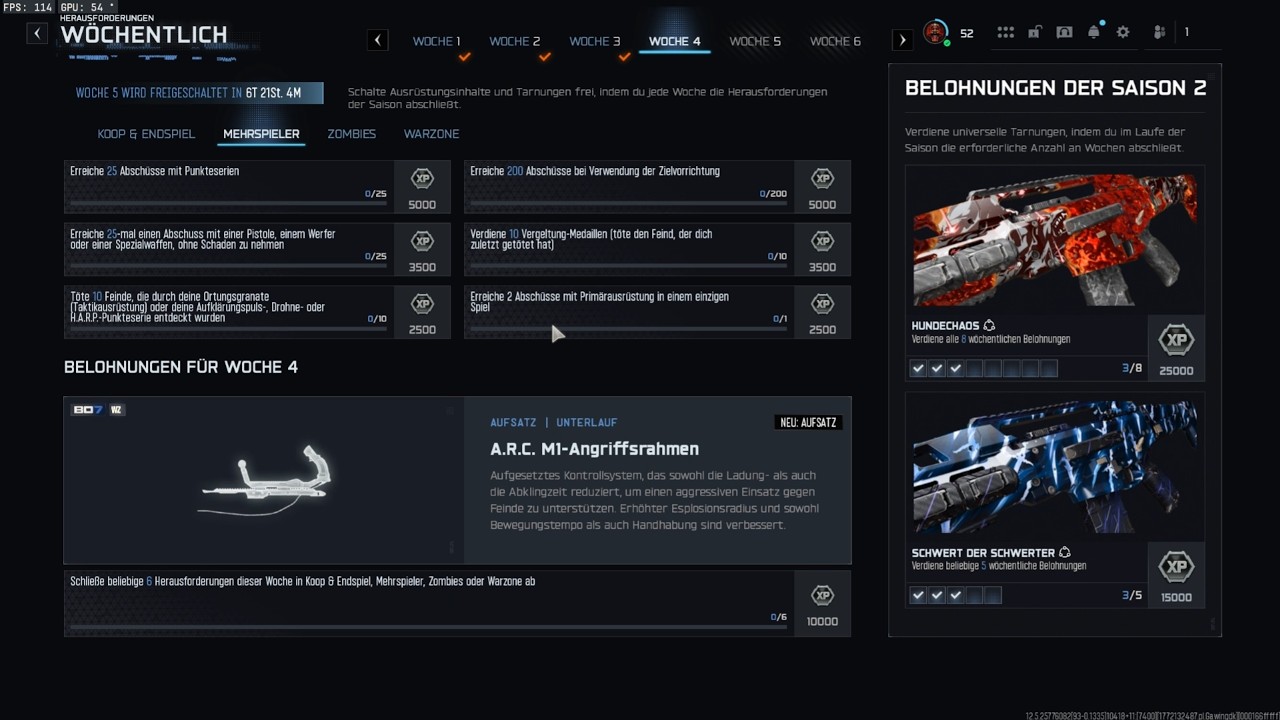Click the open padlock icon
Image resolution: width=1280 pixels, height=720 pixels.
tap(1035, 32)
